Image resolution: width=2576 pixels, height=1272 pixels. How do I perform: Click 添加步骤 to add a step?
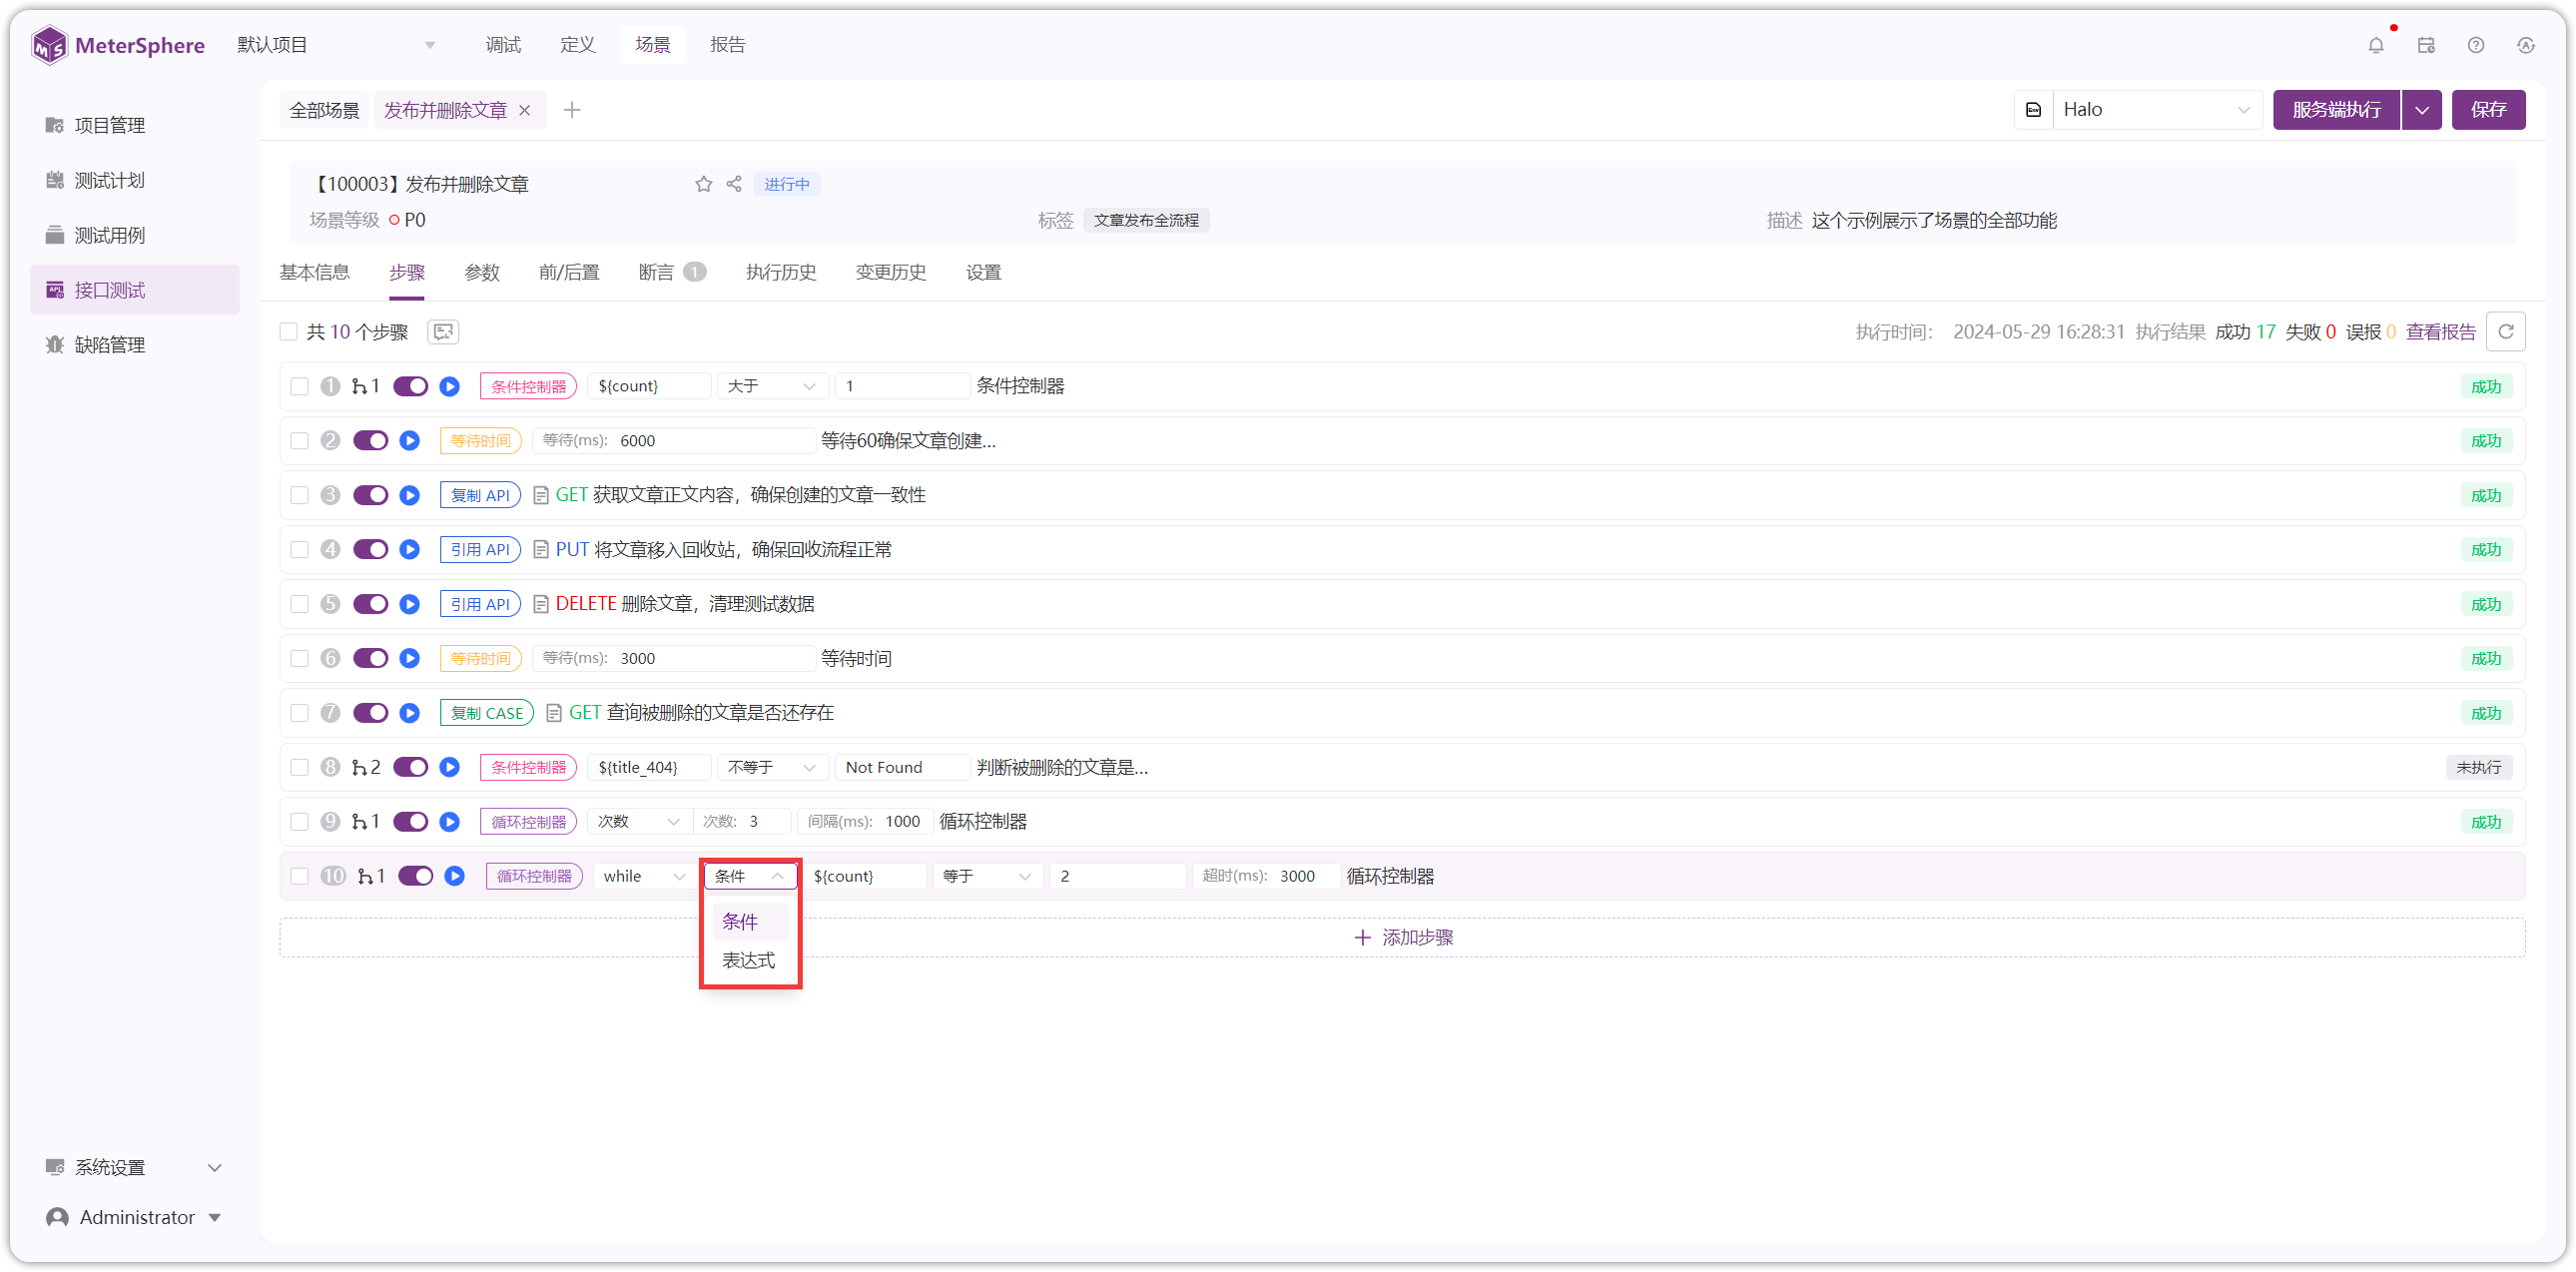[x=1403, y=937]
